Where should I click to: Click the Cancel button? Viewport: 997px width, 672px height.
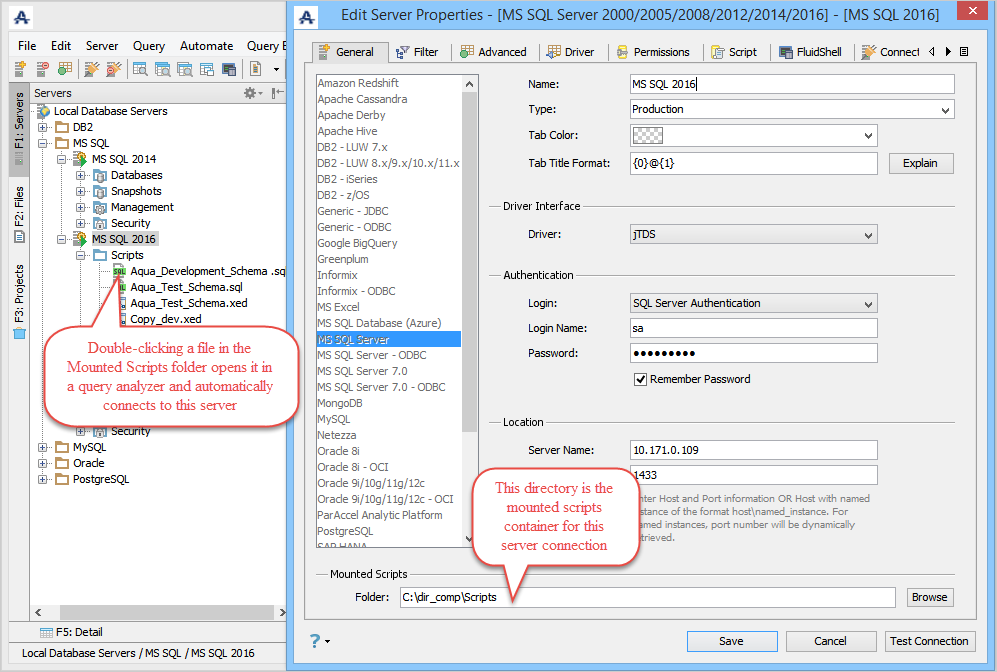pyautogui.click(x=830, y=641)
